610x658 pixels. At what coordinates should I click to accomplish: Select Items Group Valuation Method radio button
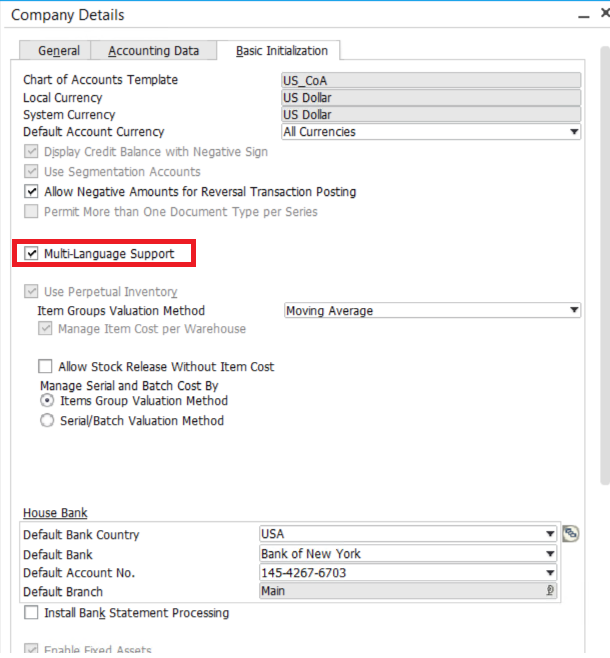[46, 401]
